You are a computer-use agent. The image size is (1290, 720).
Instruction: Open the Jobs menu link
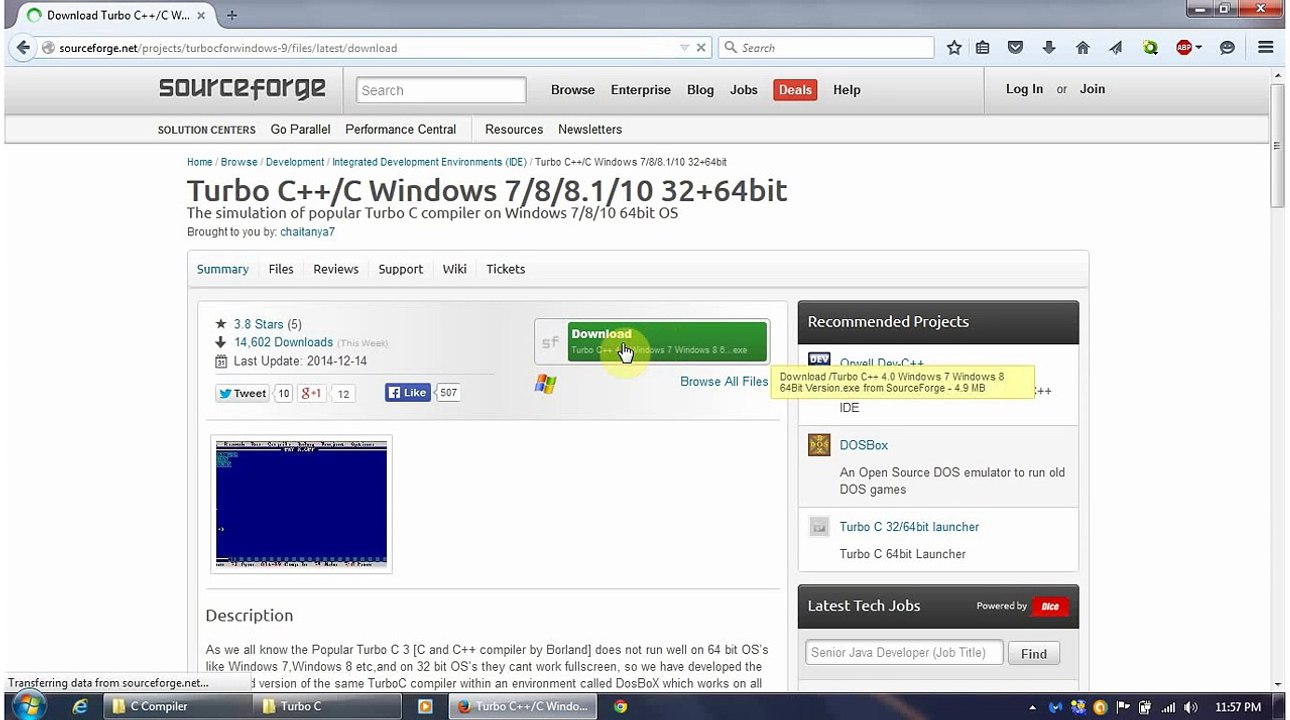(744, 90)
